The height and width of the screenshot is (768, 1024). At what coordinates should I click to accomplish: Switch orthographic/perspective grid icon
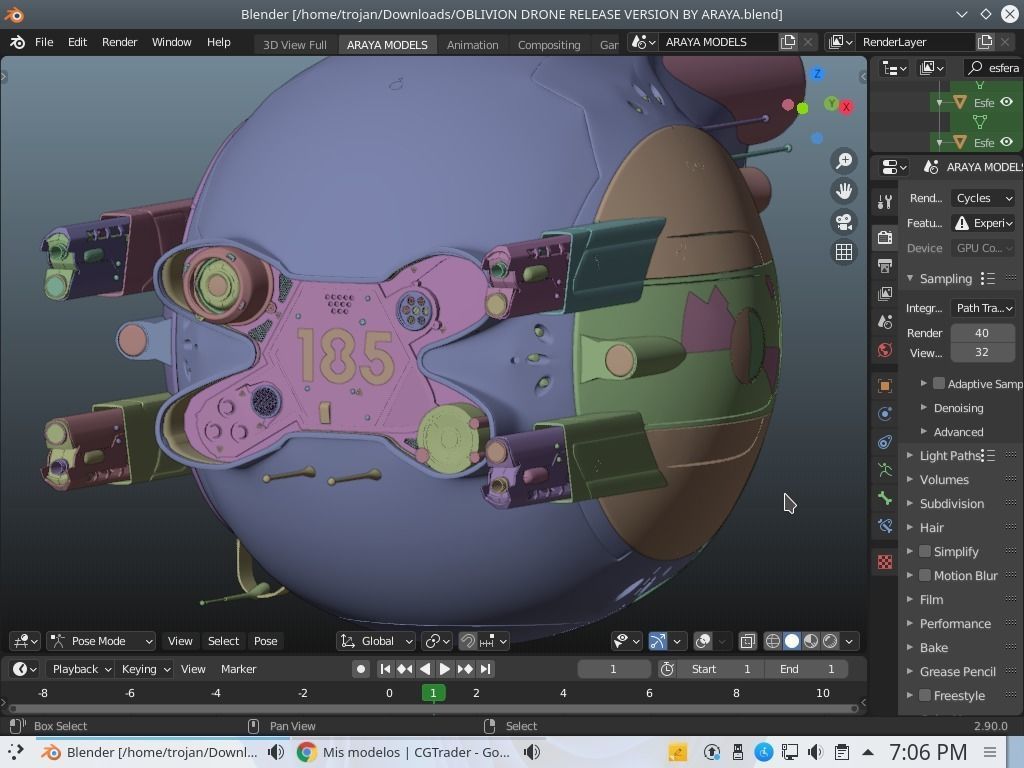point(844,252)
